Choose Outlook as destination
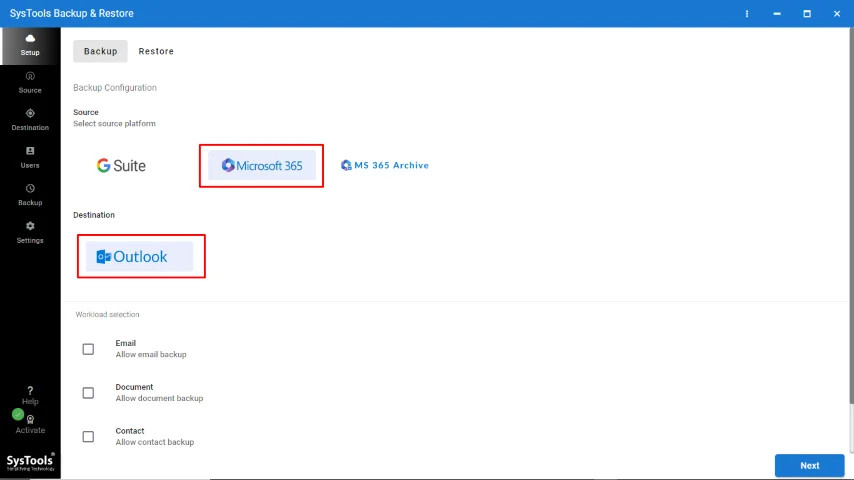 (x=139, y=257)
